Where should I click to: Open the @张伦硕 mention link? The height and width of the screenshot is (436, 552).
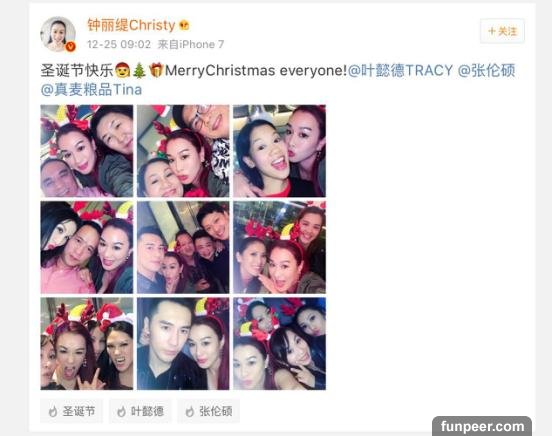[x=487, y=70]
